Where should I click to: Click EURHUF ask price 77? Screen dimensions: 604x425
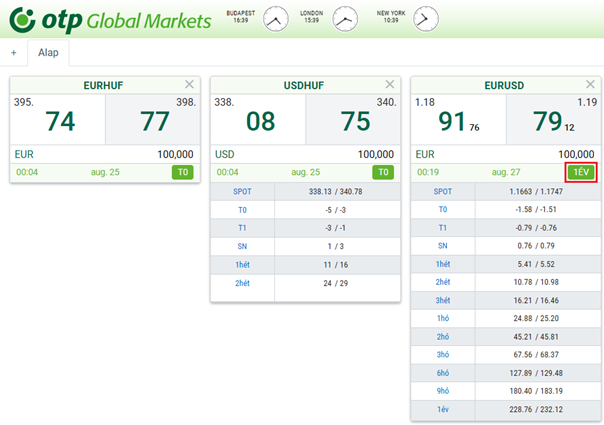click(x=153, y=119)
